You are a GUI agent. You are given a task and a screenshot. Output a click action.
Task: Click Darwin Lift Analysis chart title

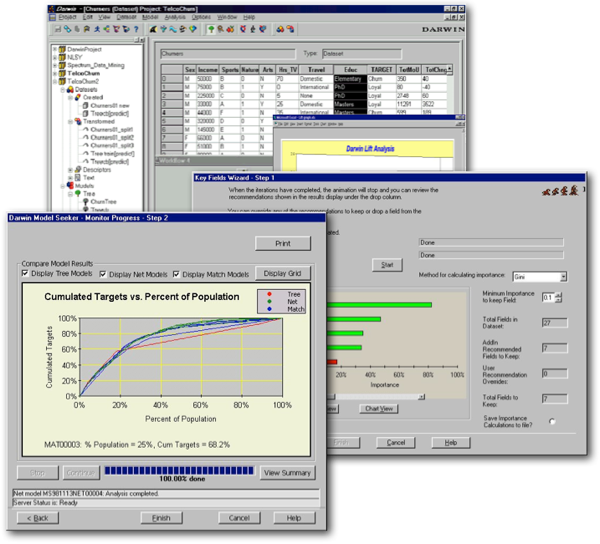tap(370, 149)
